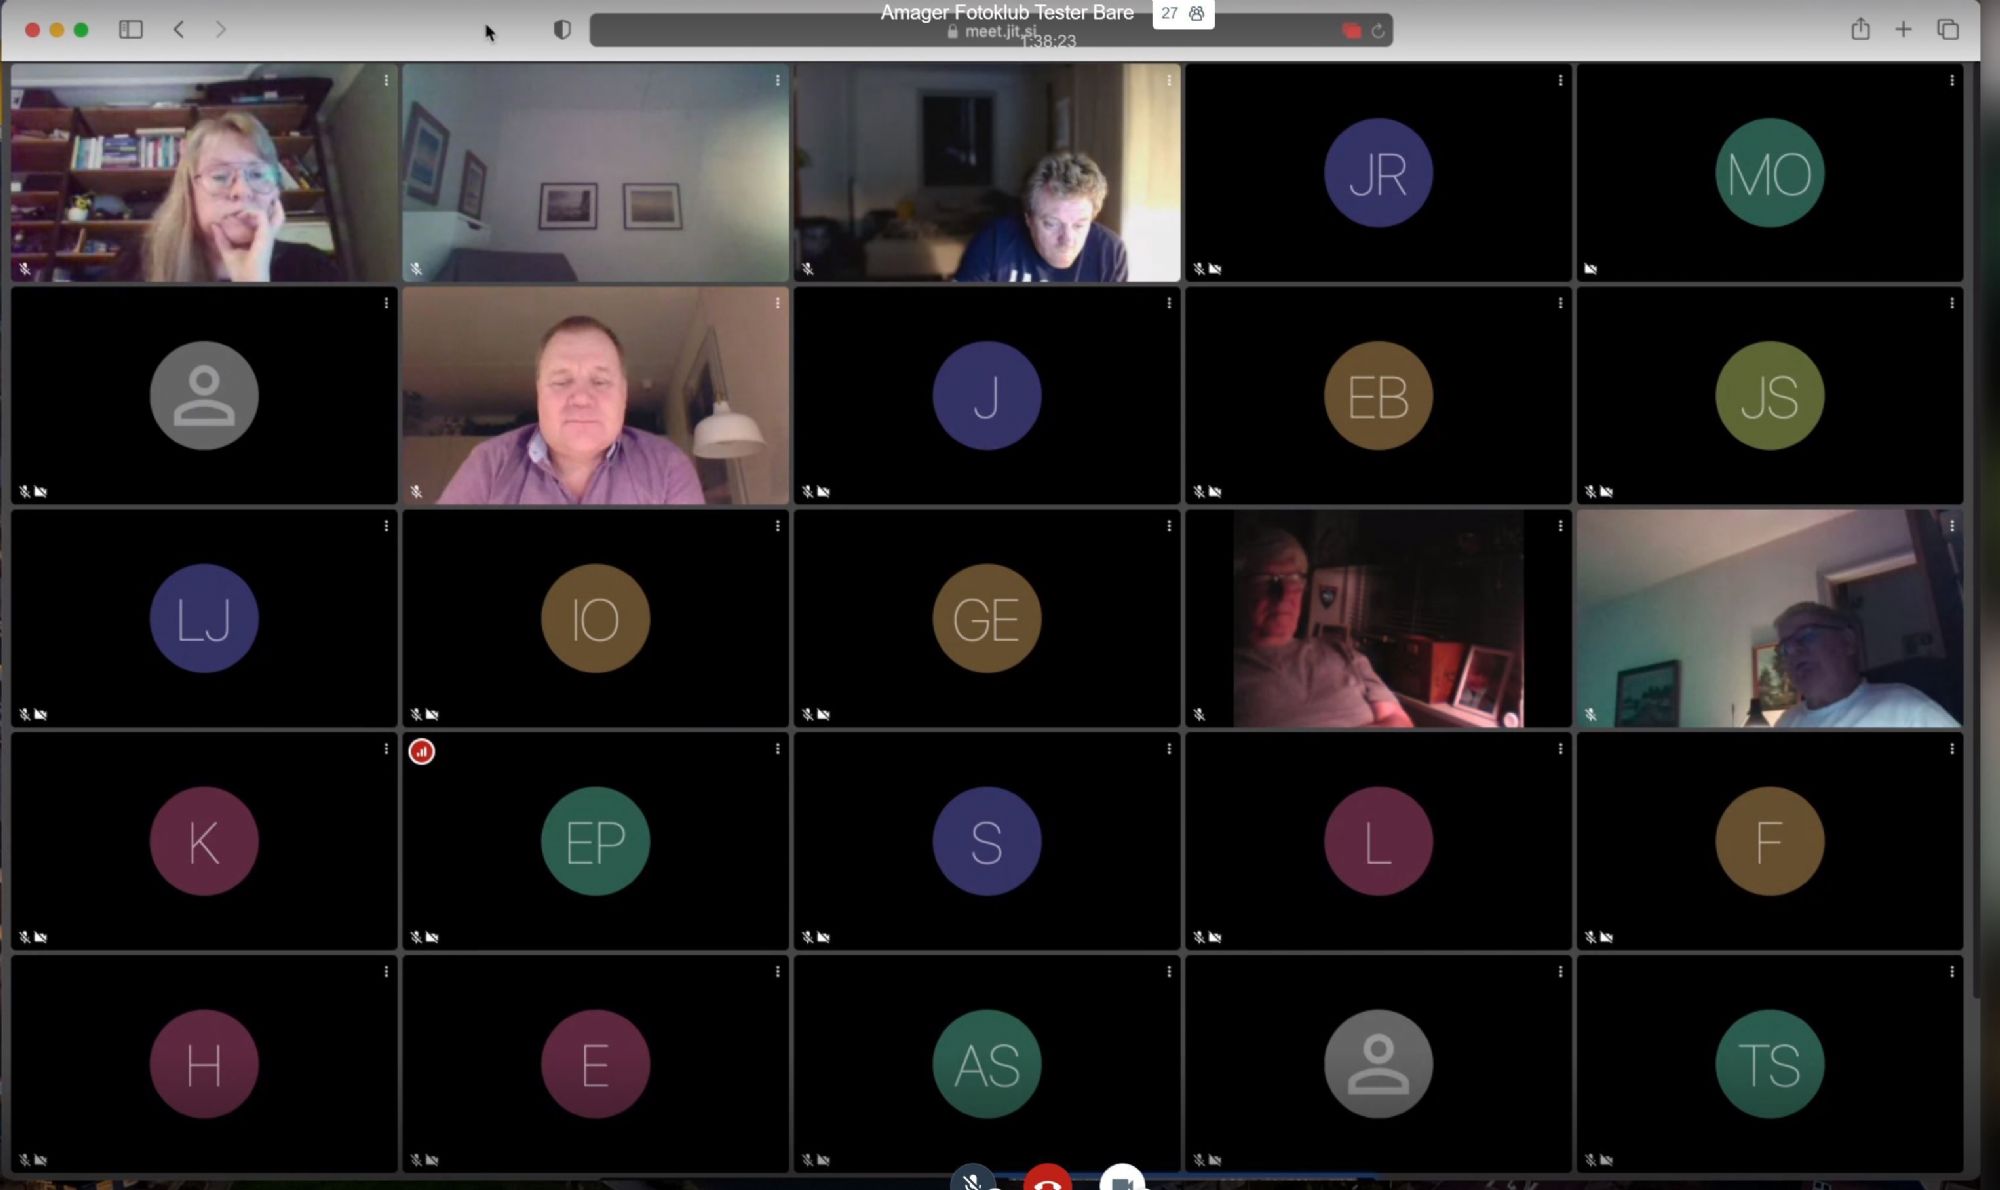Viewport: 2000px width, 1190px height.
Task: Click the EB participant avatar
Action: (1378, 396)
